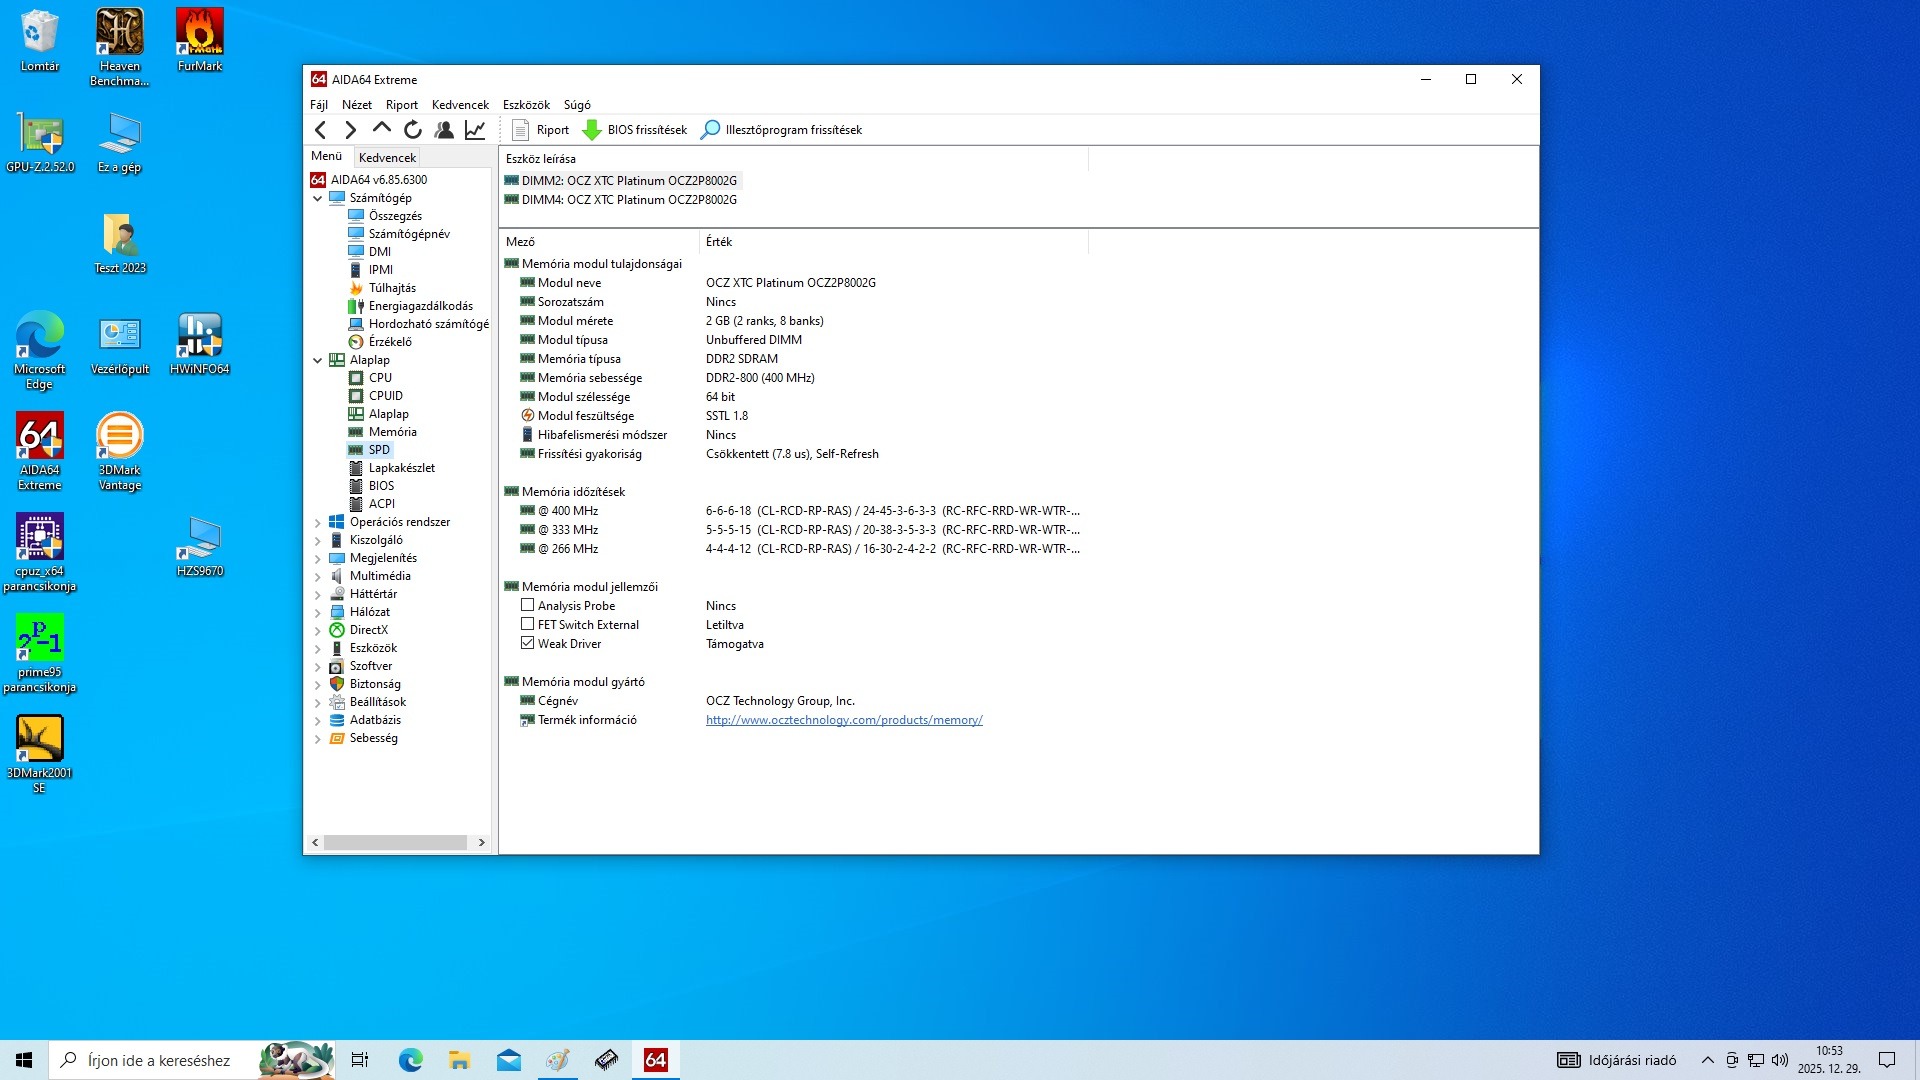
Task: Expand the DirectX tree node
Action: pos(318,630)
